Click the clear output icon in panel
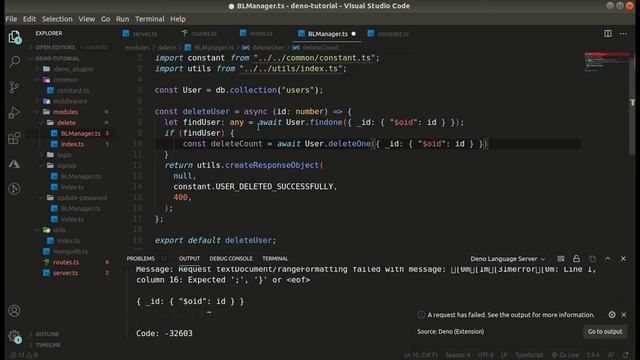 (561, 259)
